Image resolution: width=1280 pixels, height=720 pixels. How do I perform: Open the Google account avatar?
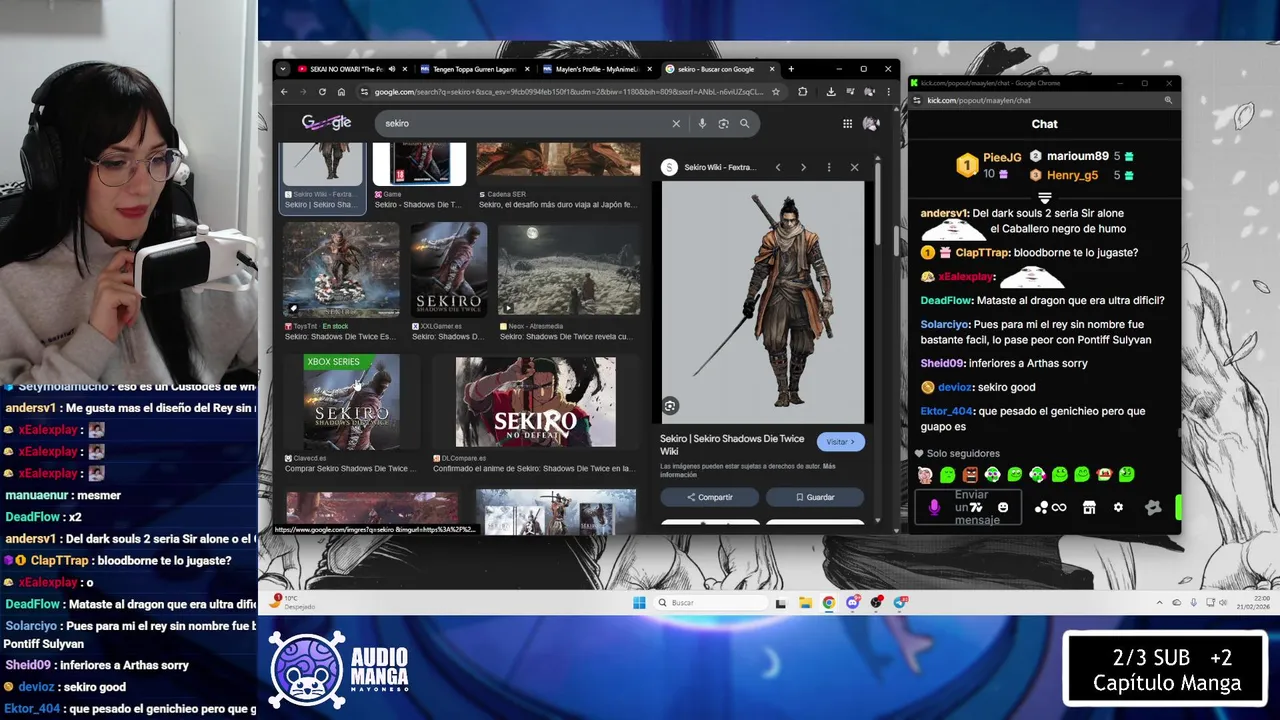[871, 123]
